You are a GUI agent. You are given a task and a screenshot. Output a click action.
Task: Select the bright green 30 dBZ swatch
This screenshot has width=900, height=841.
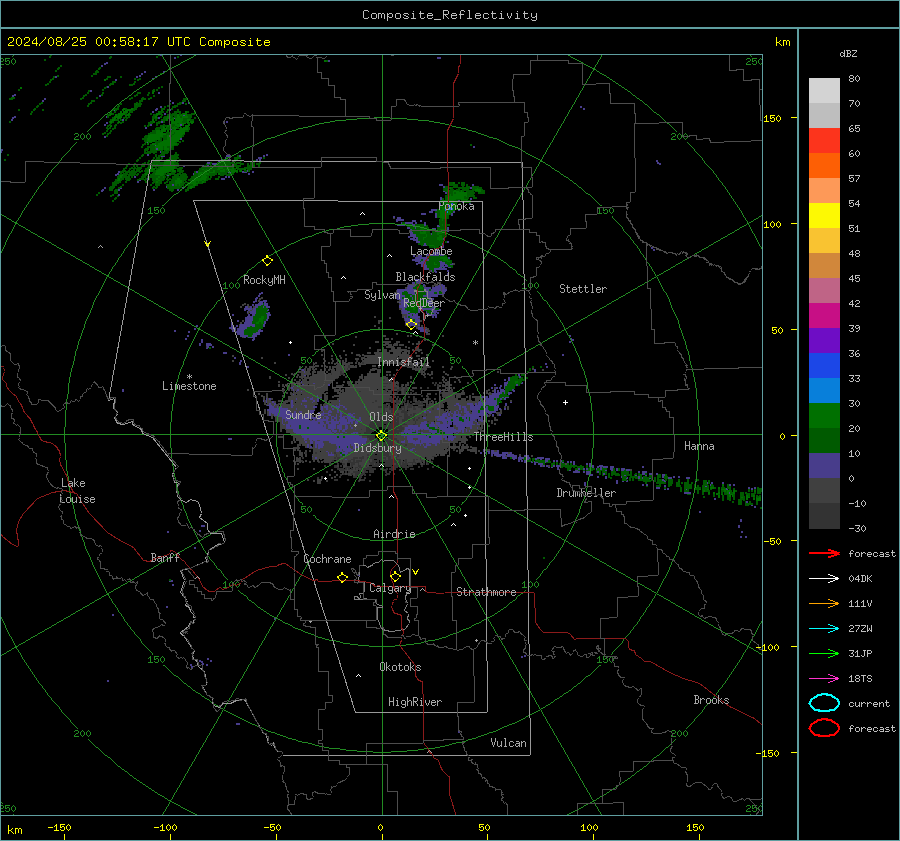(x=824, y=416)
